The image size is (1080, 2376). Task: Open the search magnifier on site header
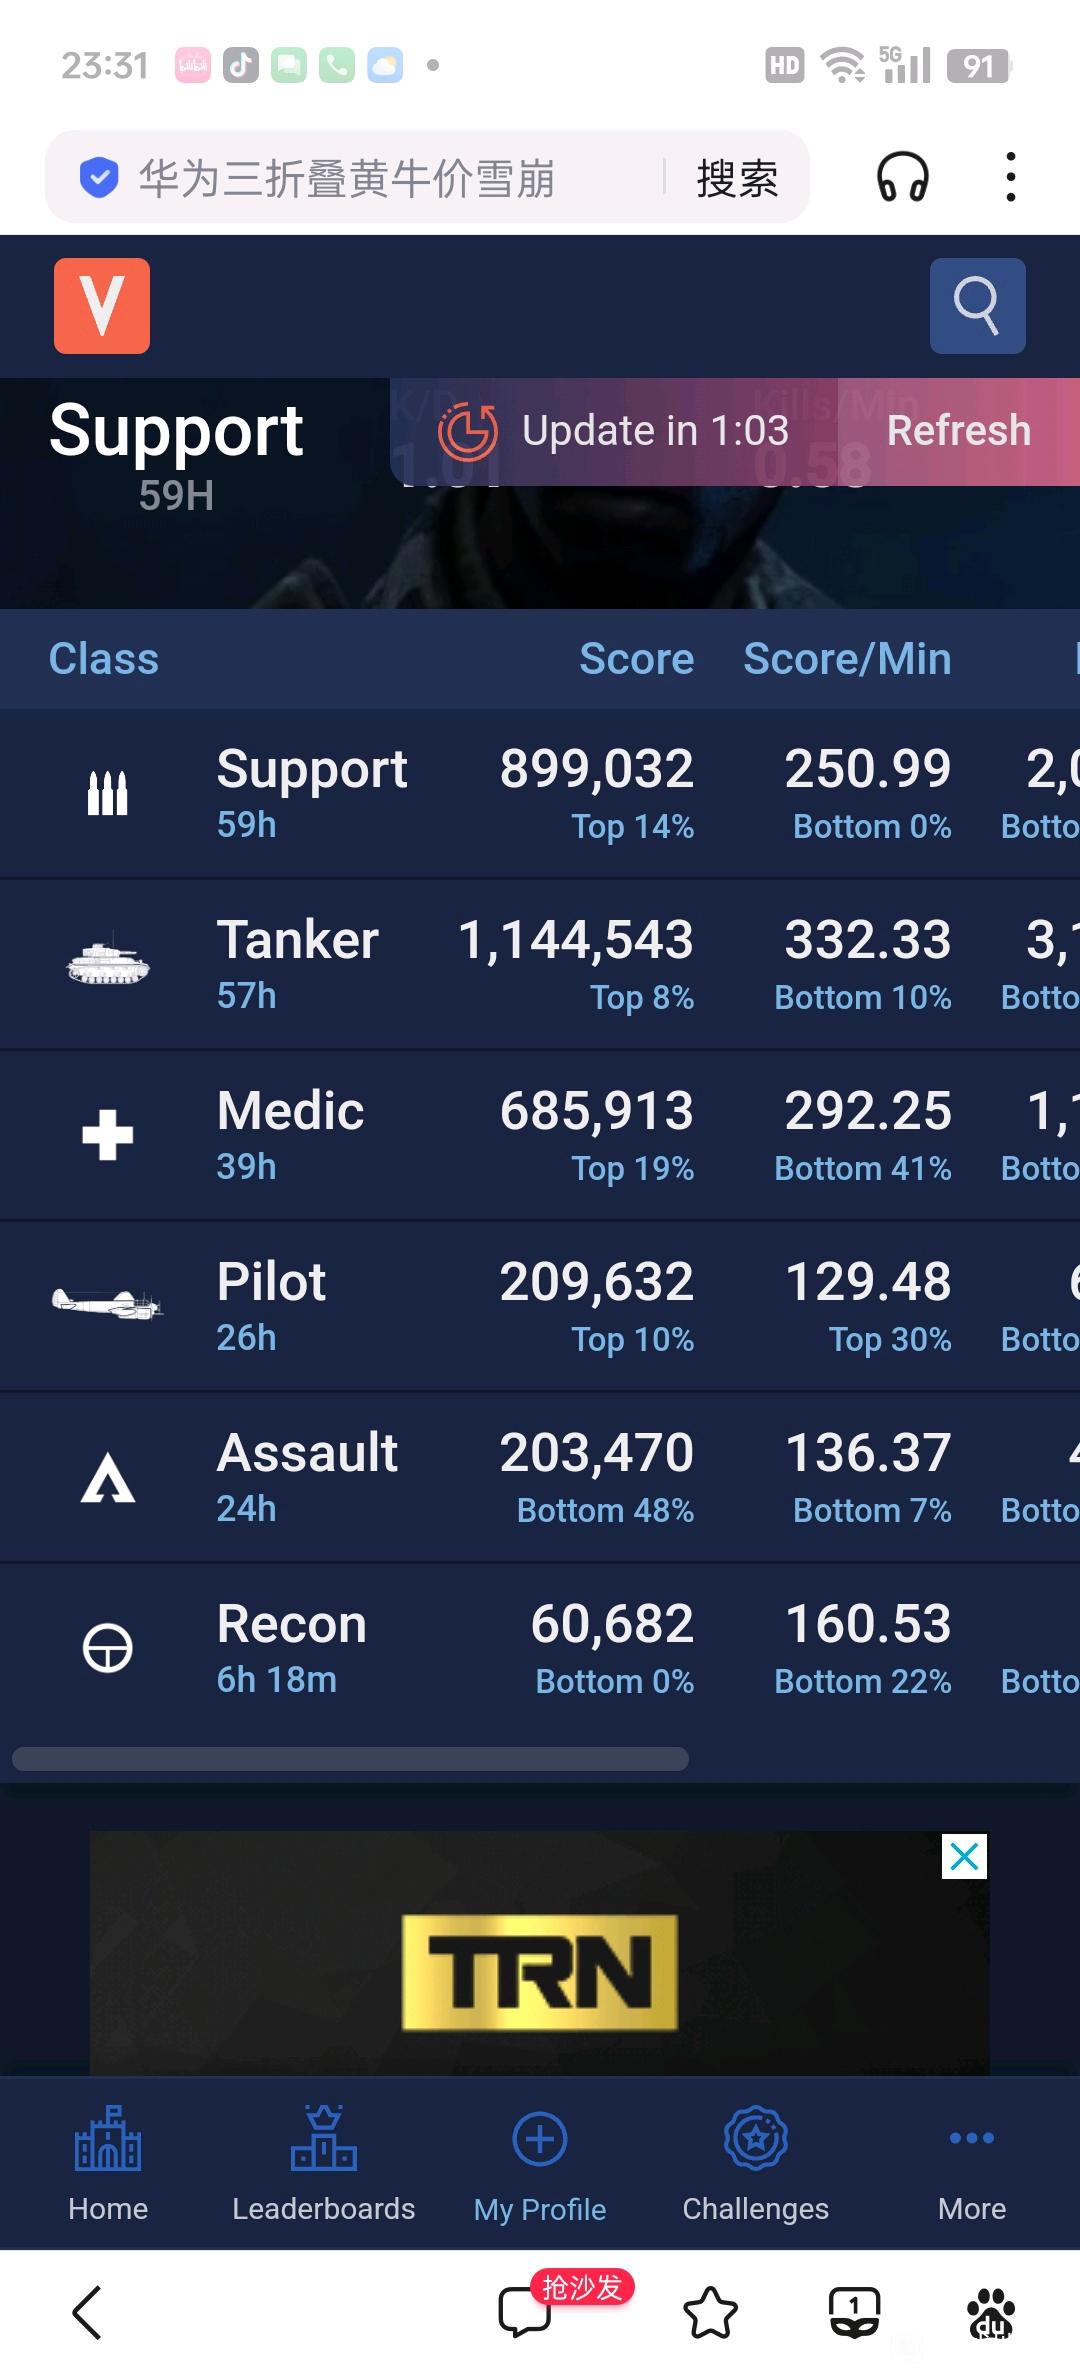pos(977,306)
